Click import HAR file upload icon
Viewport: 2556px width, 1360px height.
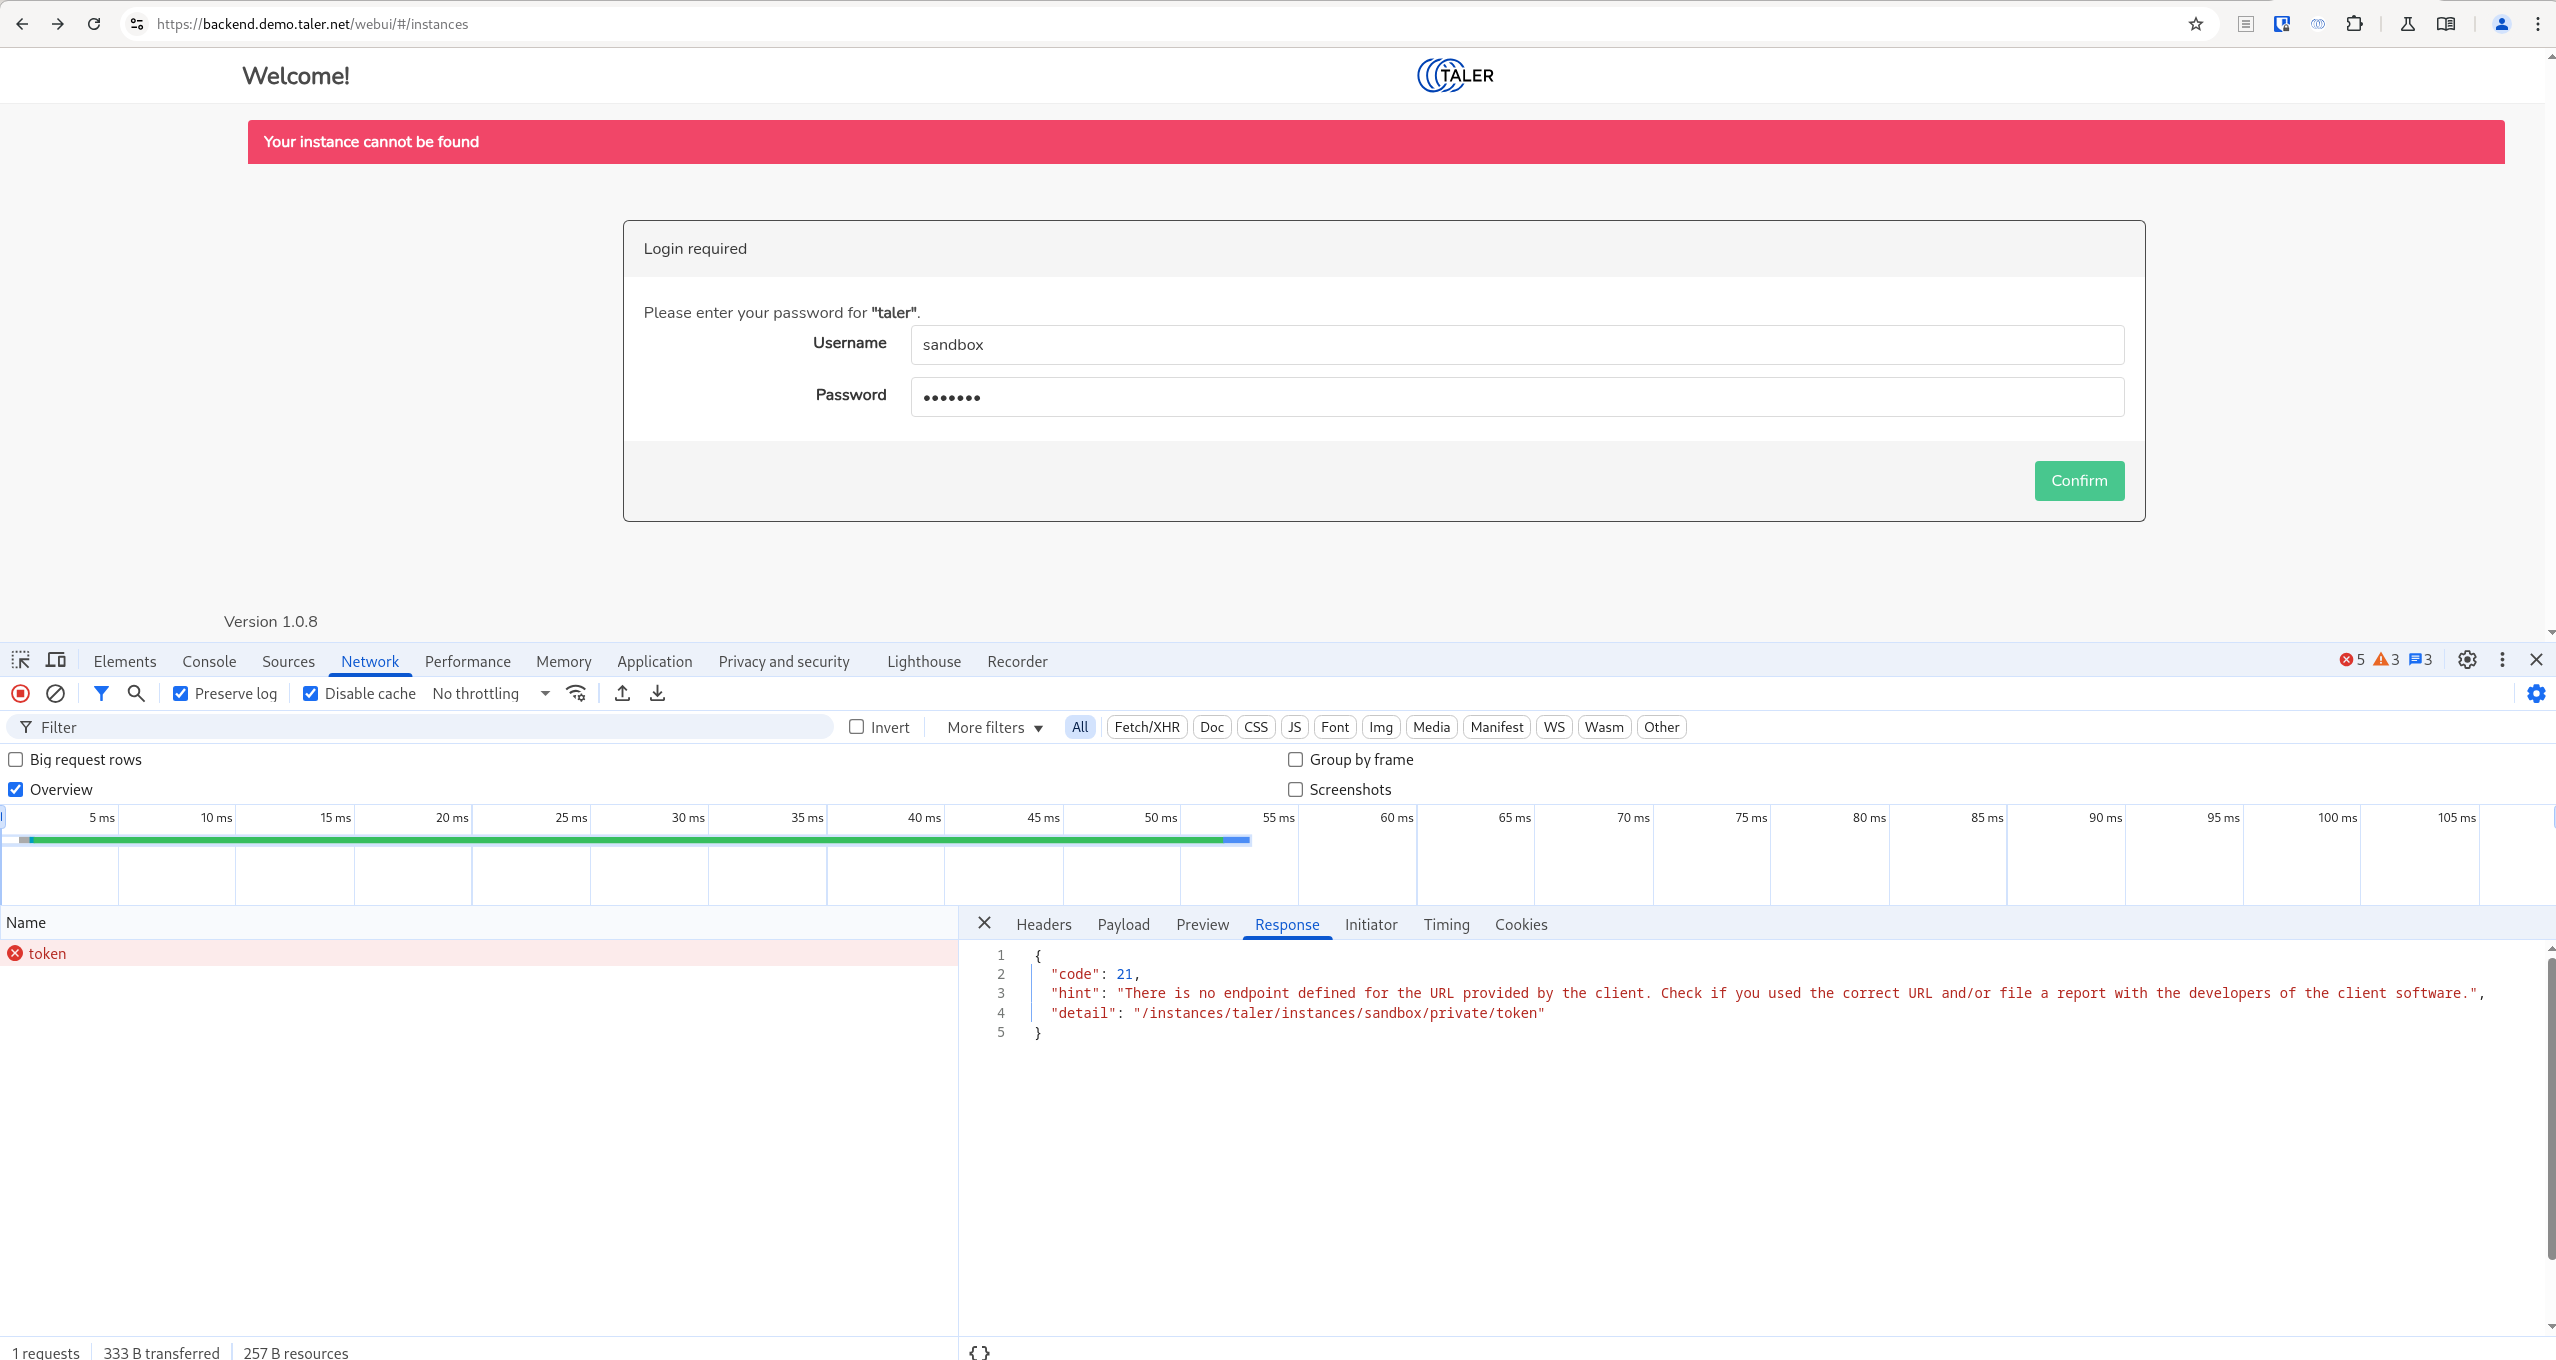tap(622, 693)
